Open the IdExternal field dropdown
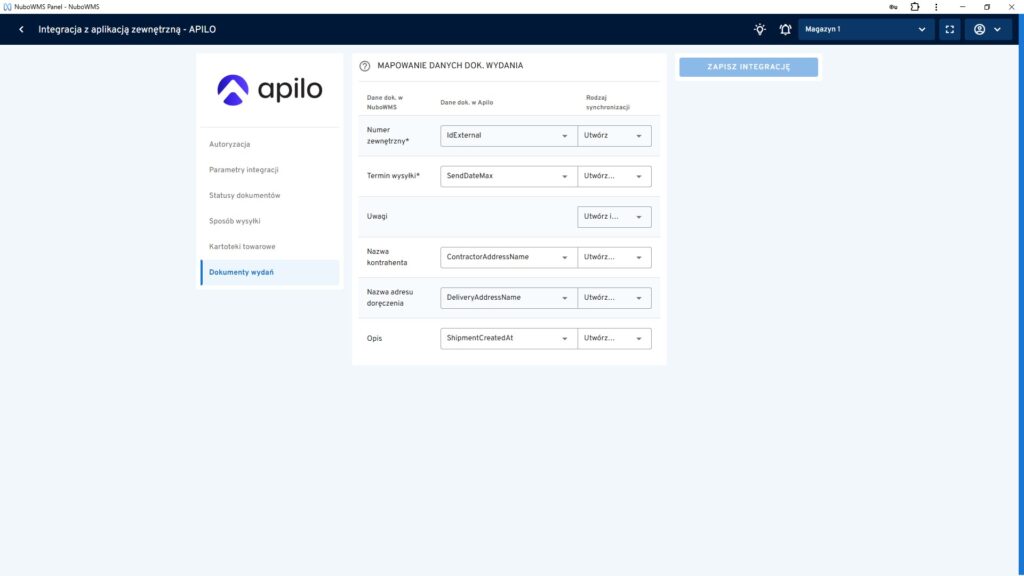Screen dimensions: 1024x576 pyautogui.click(x=508, y=136)
